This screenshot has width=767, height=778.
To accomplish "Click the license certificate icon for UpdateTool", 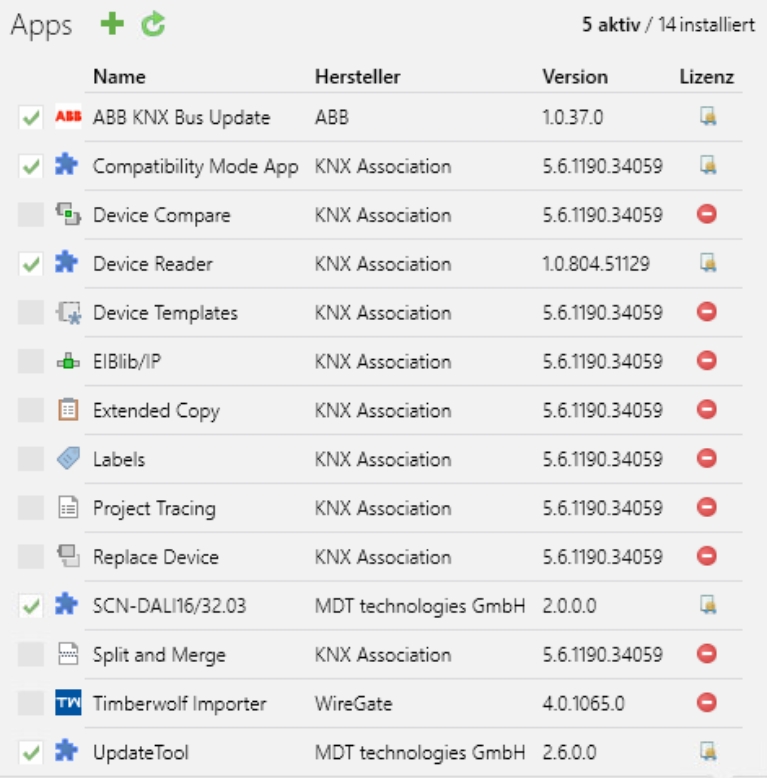I will 708,751.
